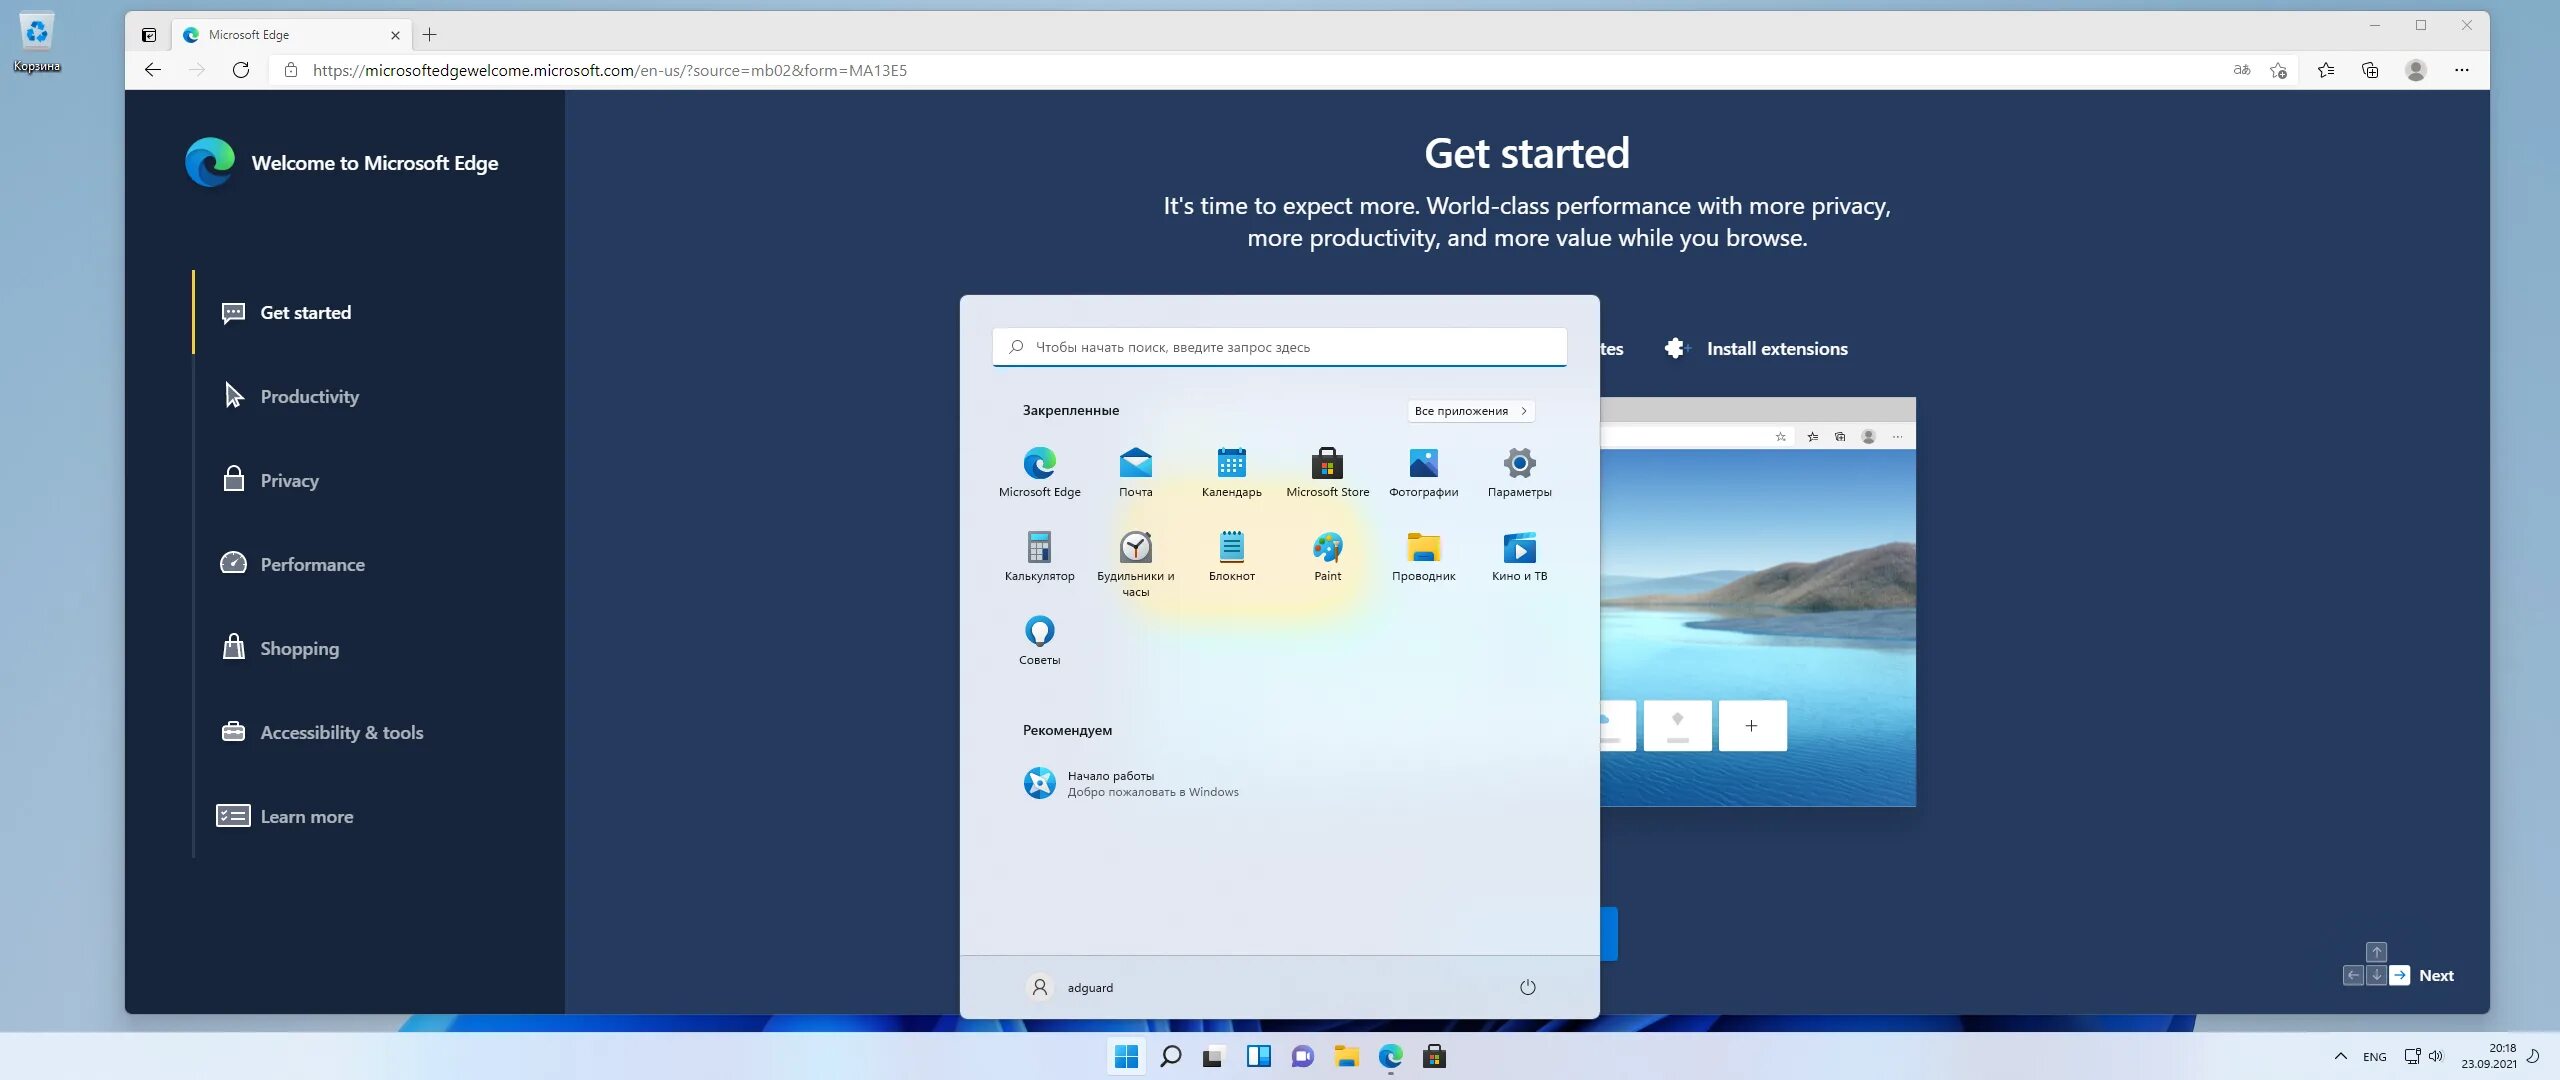Viewport: 2560px width, 1080px height.
Task: Open recommended Начало работы item
Action: click(1130, 783)
